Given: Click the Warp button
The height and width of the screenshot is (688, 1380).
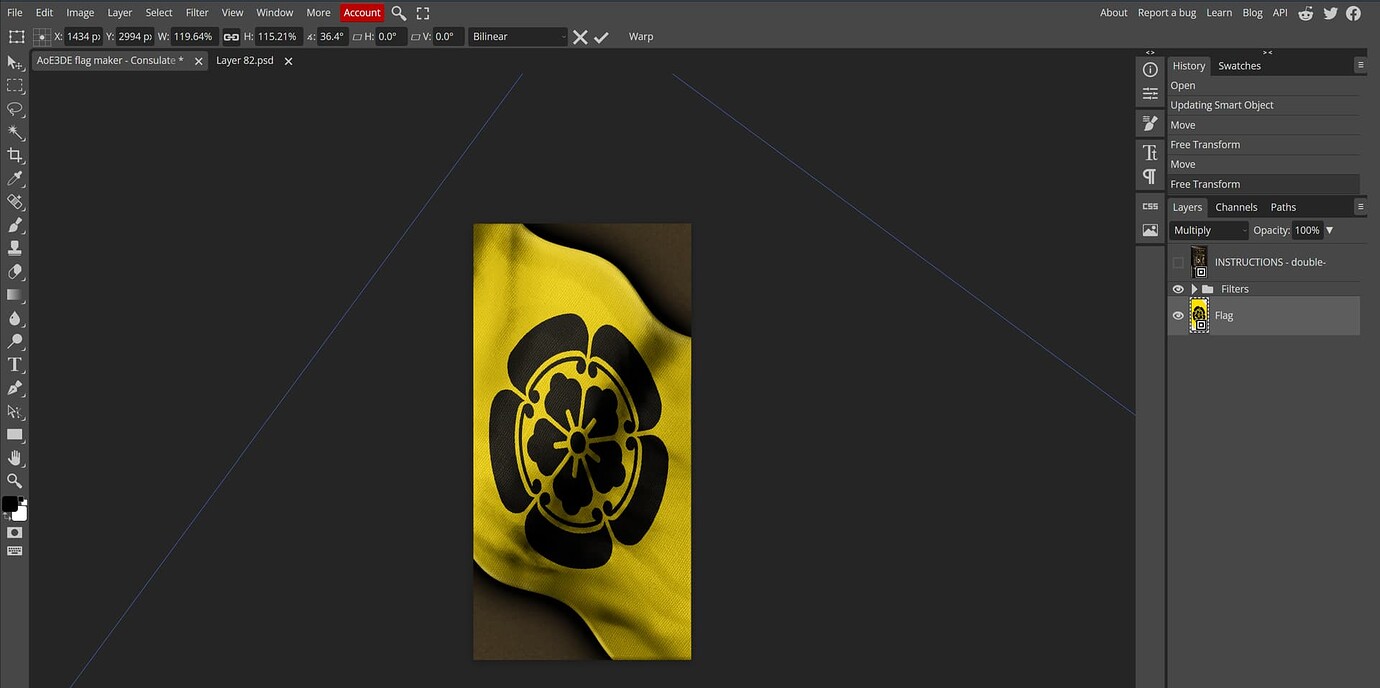Looking at the screenshot, I should click(x=640, y=36).
